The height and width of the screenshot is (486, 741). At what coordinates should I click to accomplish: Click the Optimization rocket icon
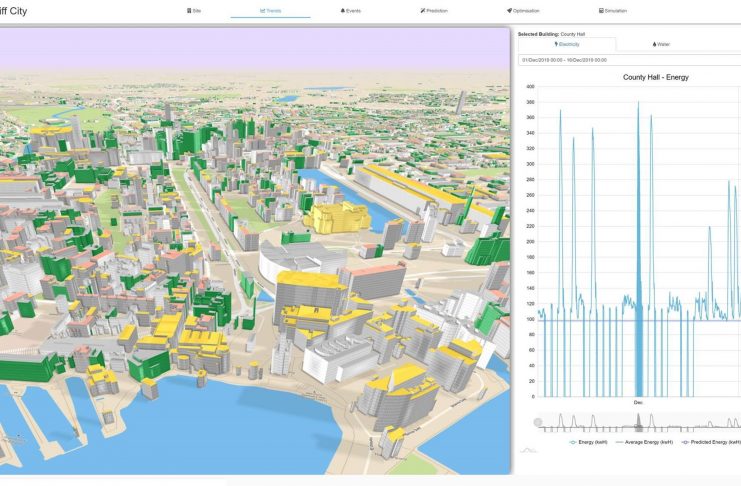pyautogui.click(x=509, y=10)
